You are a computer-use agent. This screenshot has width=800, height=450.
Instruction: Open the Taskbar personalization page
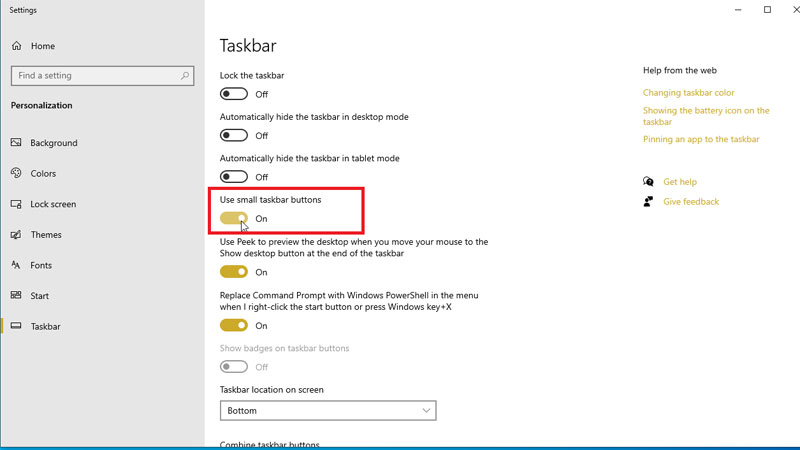45,327
